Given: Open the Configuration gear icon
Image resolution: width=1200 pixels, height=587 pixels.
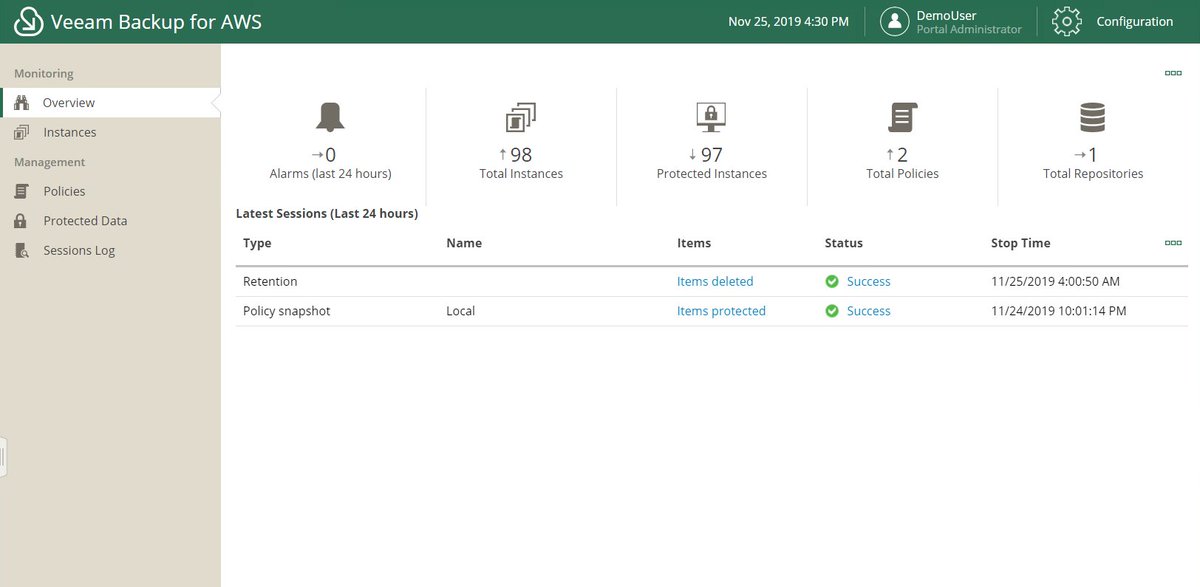Looking at the screenshot, I should [1067, 21].
